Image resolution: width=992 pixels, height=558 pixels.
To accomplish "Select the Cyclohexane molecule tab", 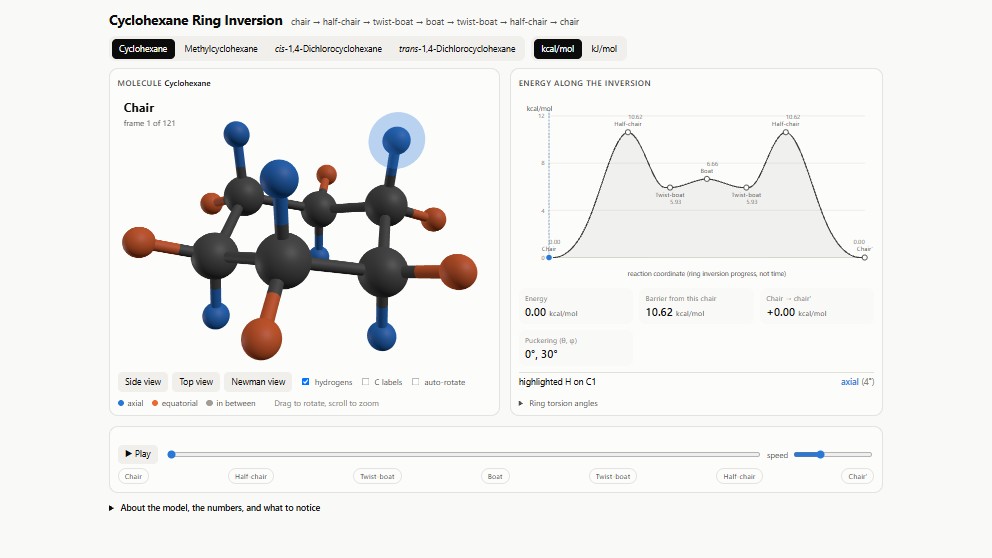I will (x=143, y=49).
